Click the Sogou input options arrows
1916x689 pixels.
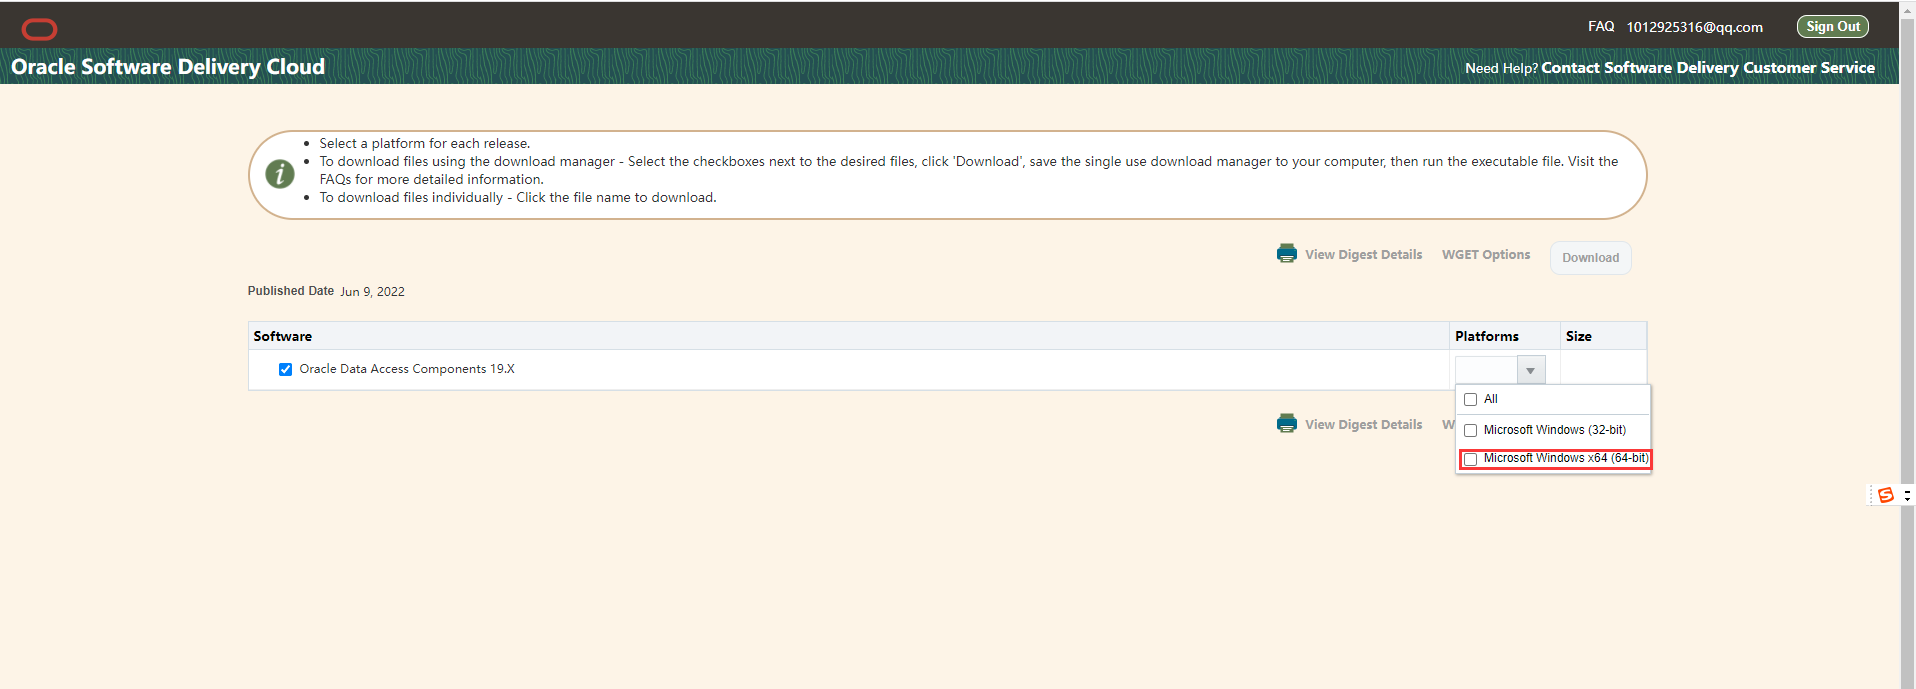coord(1907,495)
